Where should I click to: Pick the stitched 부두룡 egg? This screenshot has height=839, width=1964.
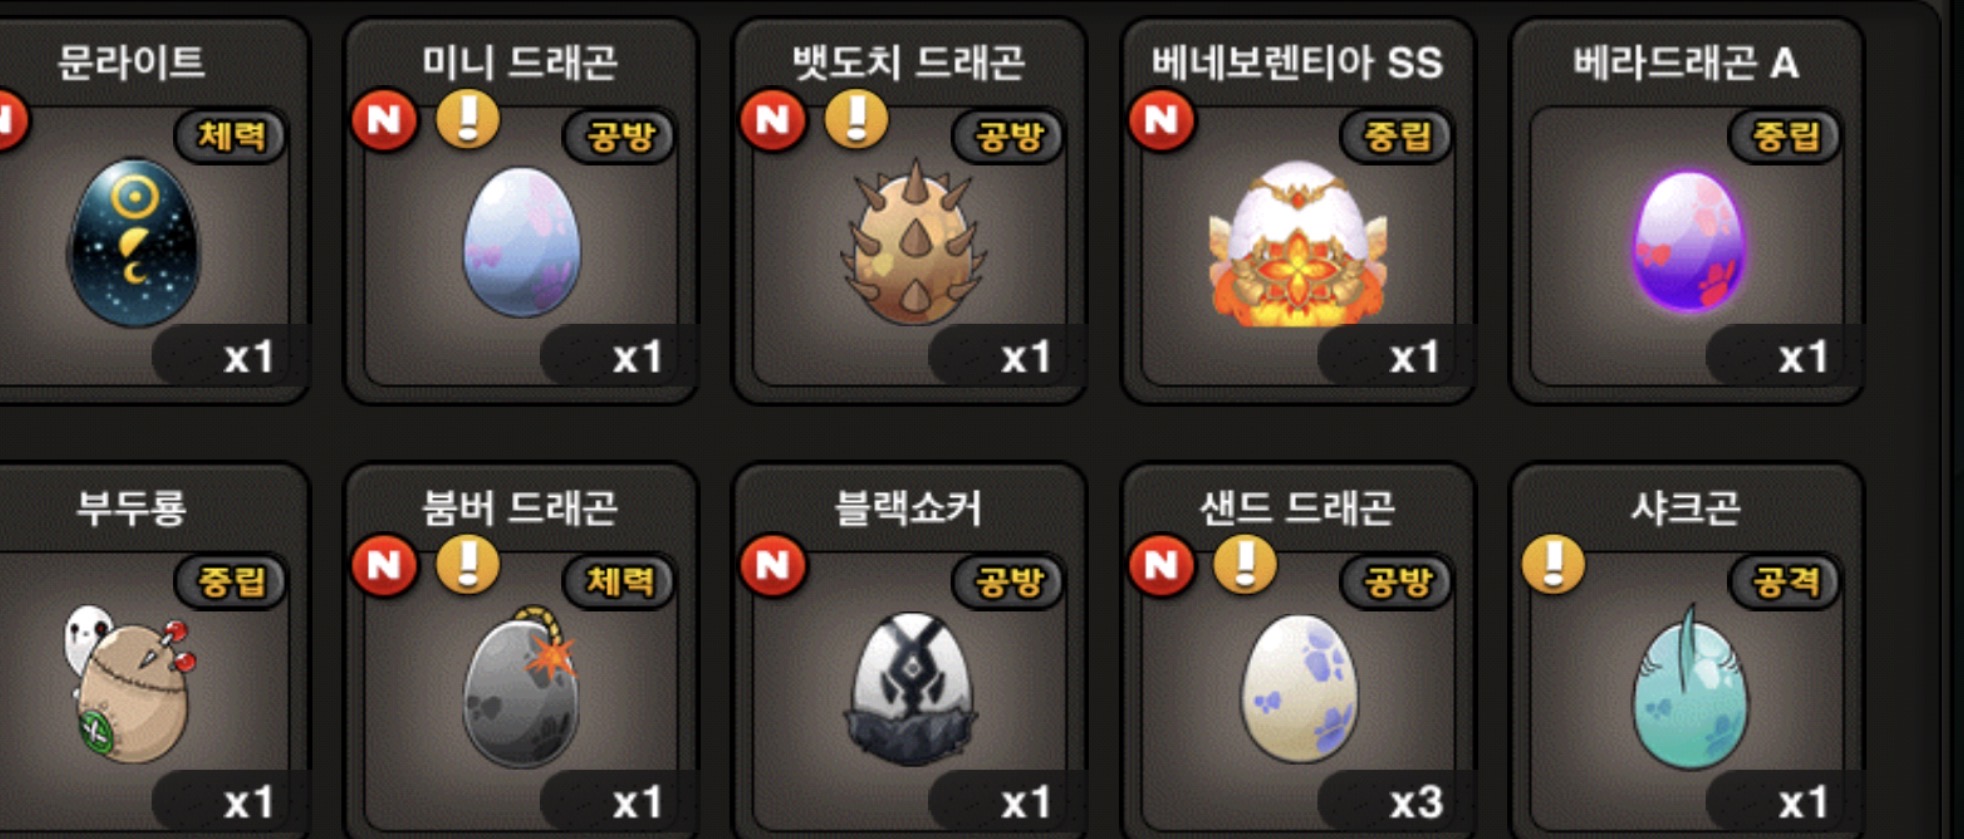[131, 684]
